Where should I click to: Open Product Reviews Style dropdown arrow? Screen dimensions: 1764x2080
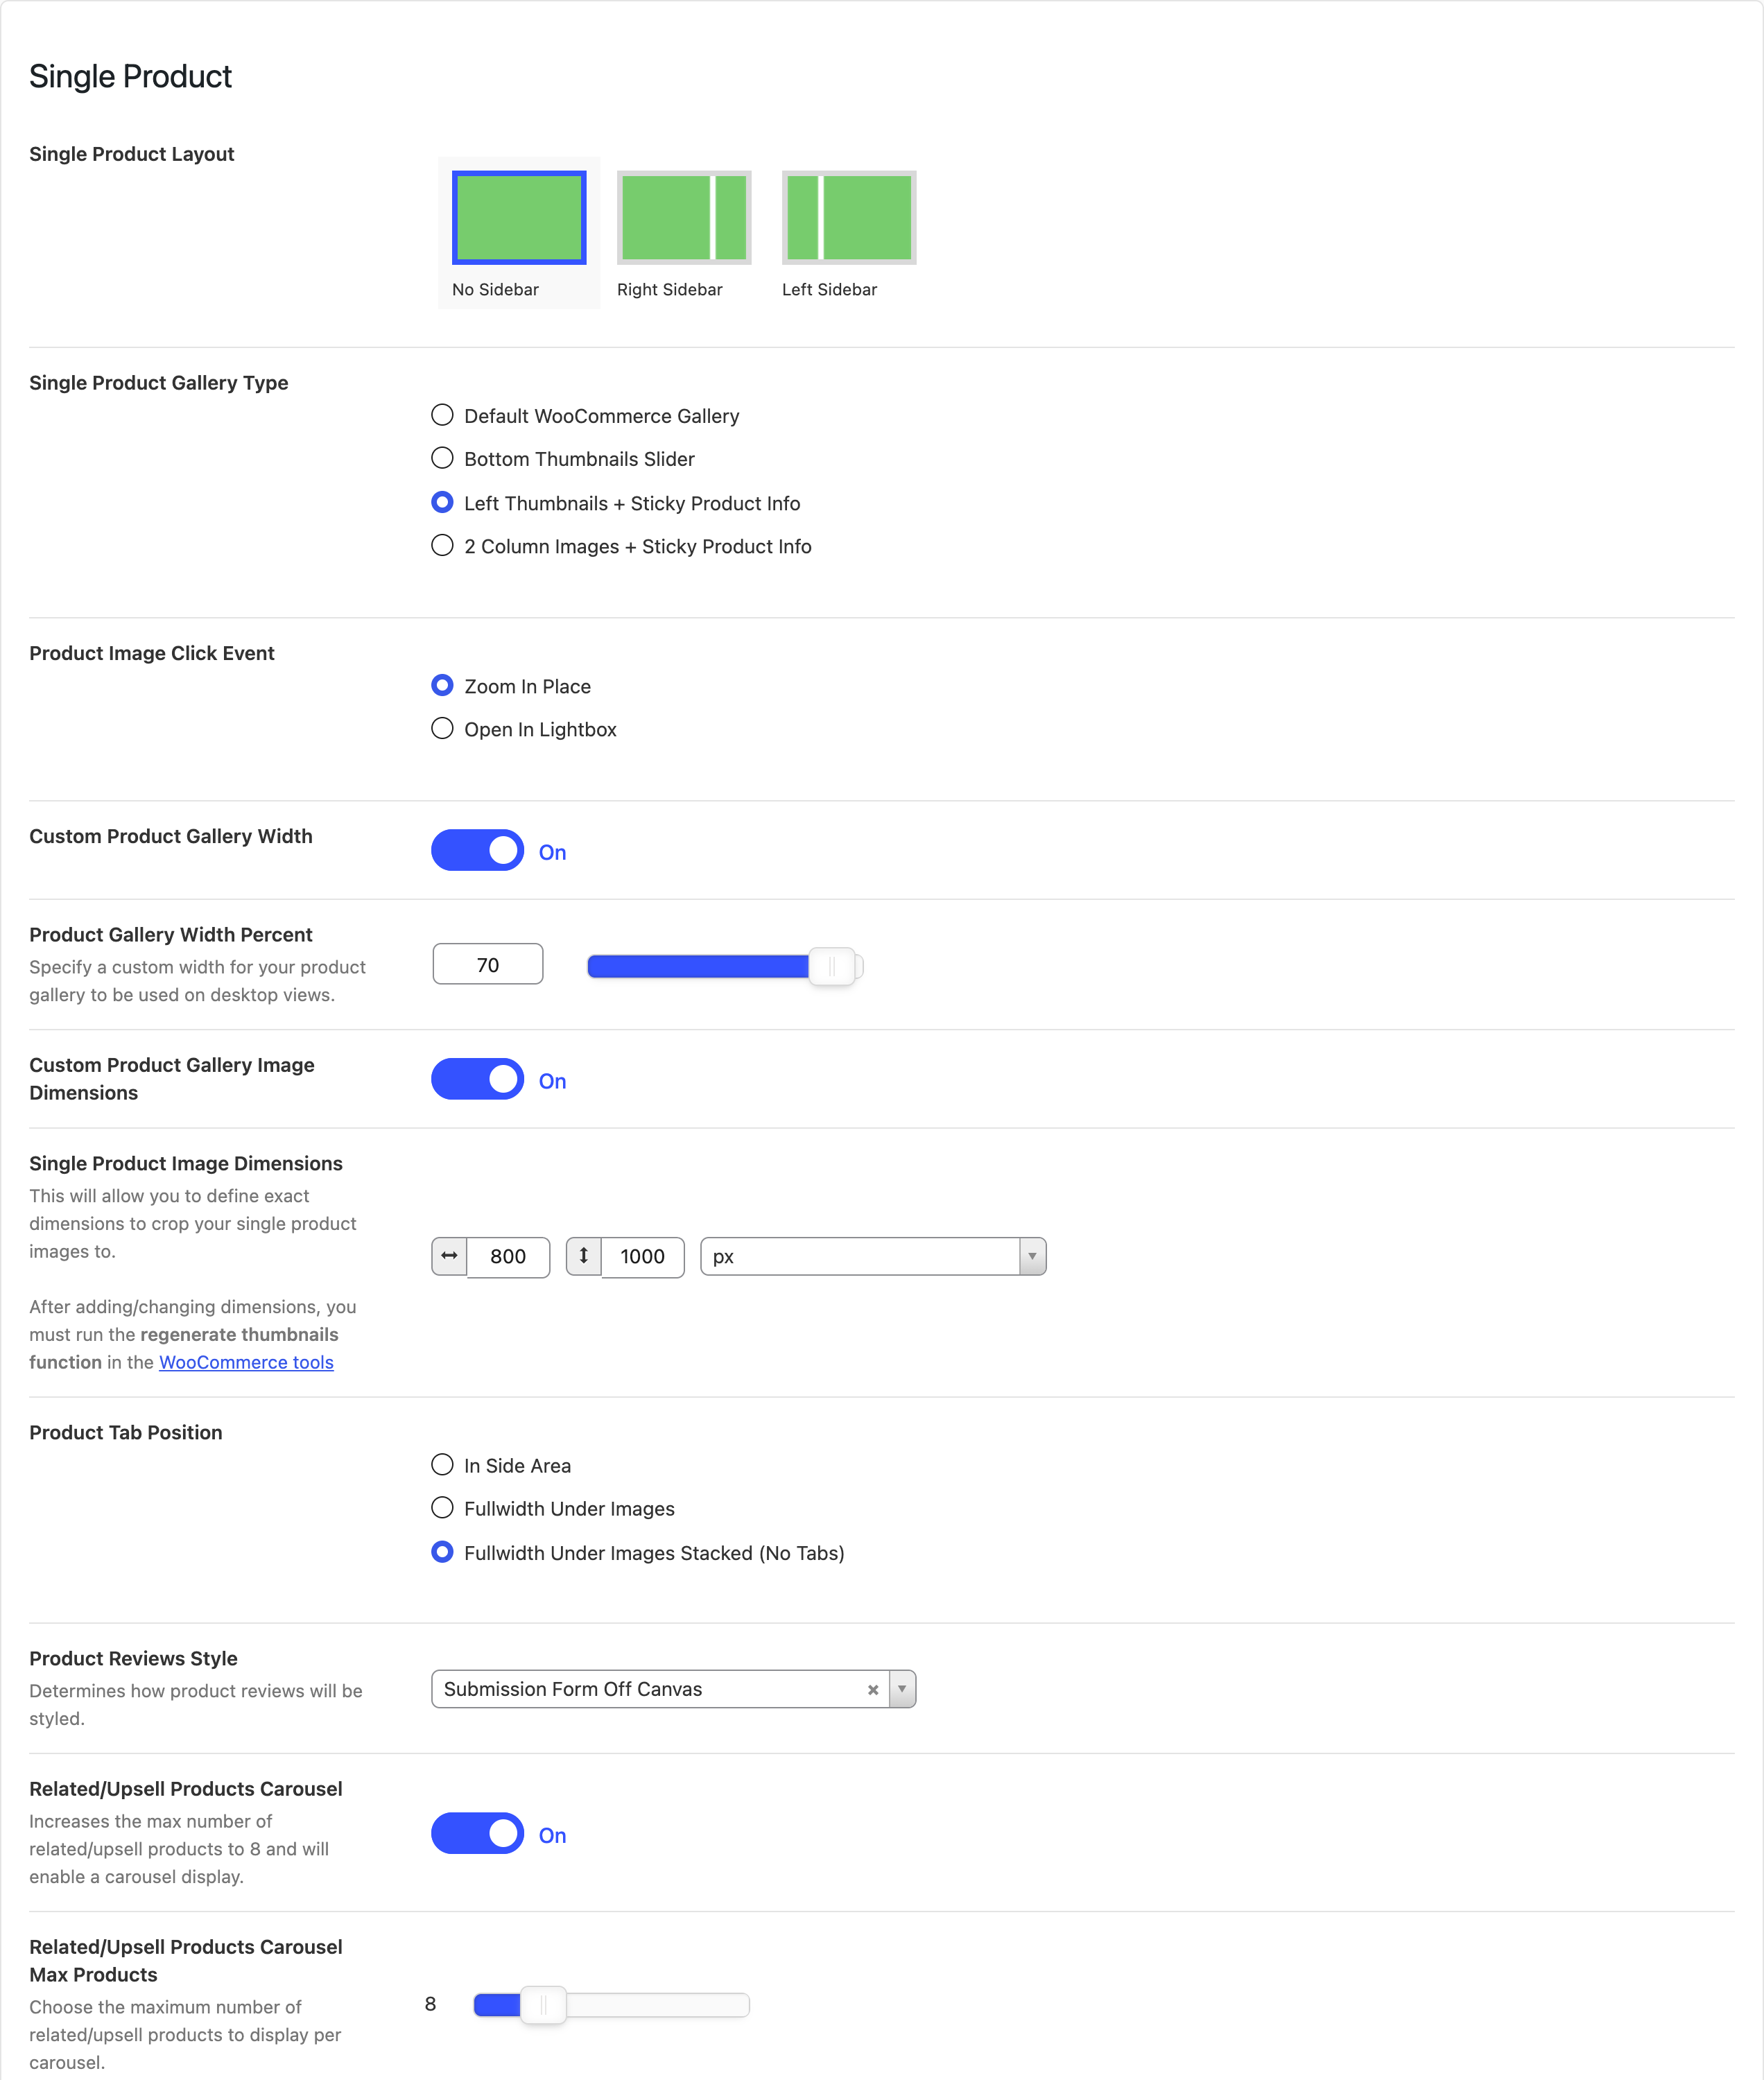902,1689
